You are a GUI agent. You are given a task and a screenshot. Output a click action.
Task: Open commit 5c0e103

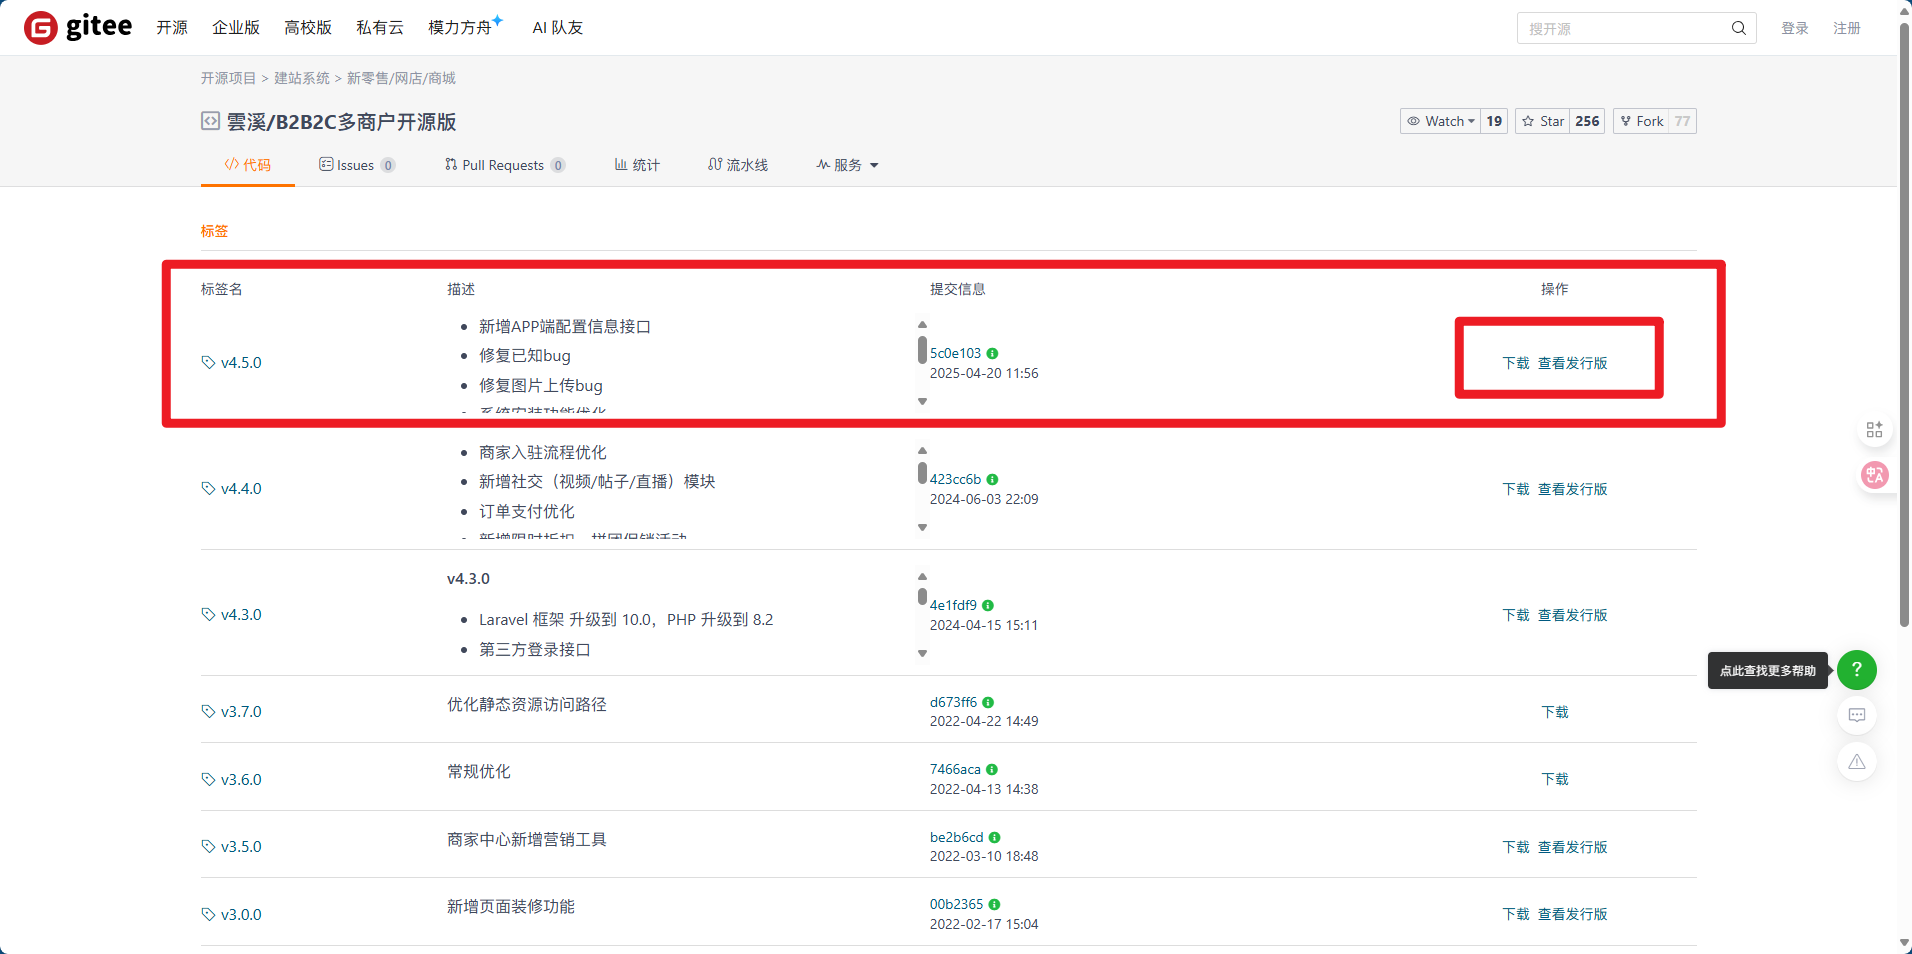click(x=955, y=353)
